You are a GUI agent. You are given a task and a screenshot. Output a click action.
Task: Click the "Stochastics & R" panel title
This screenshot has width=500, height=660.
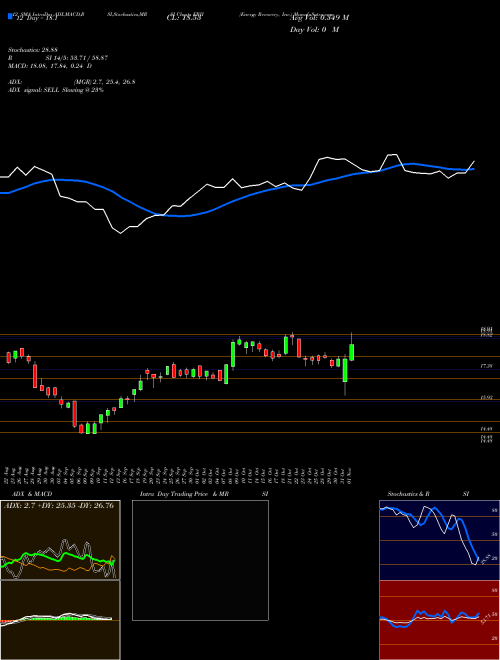coord(409,494)
